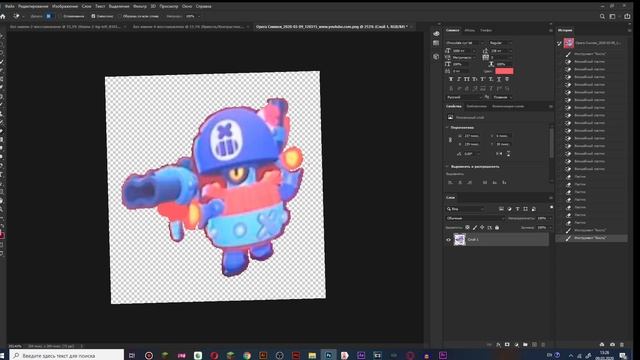Toggle faux italic text style
The height and width of the screenshot is (360, 640).
pyautogui.click(x=459, y=79)
